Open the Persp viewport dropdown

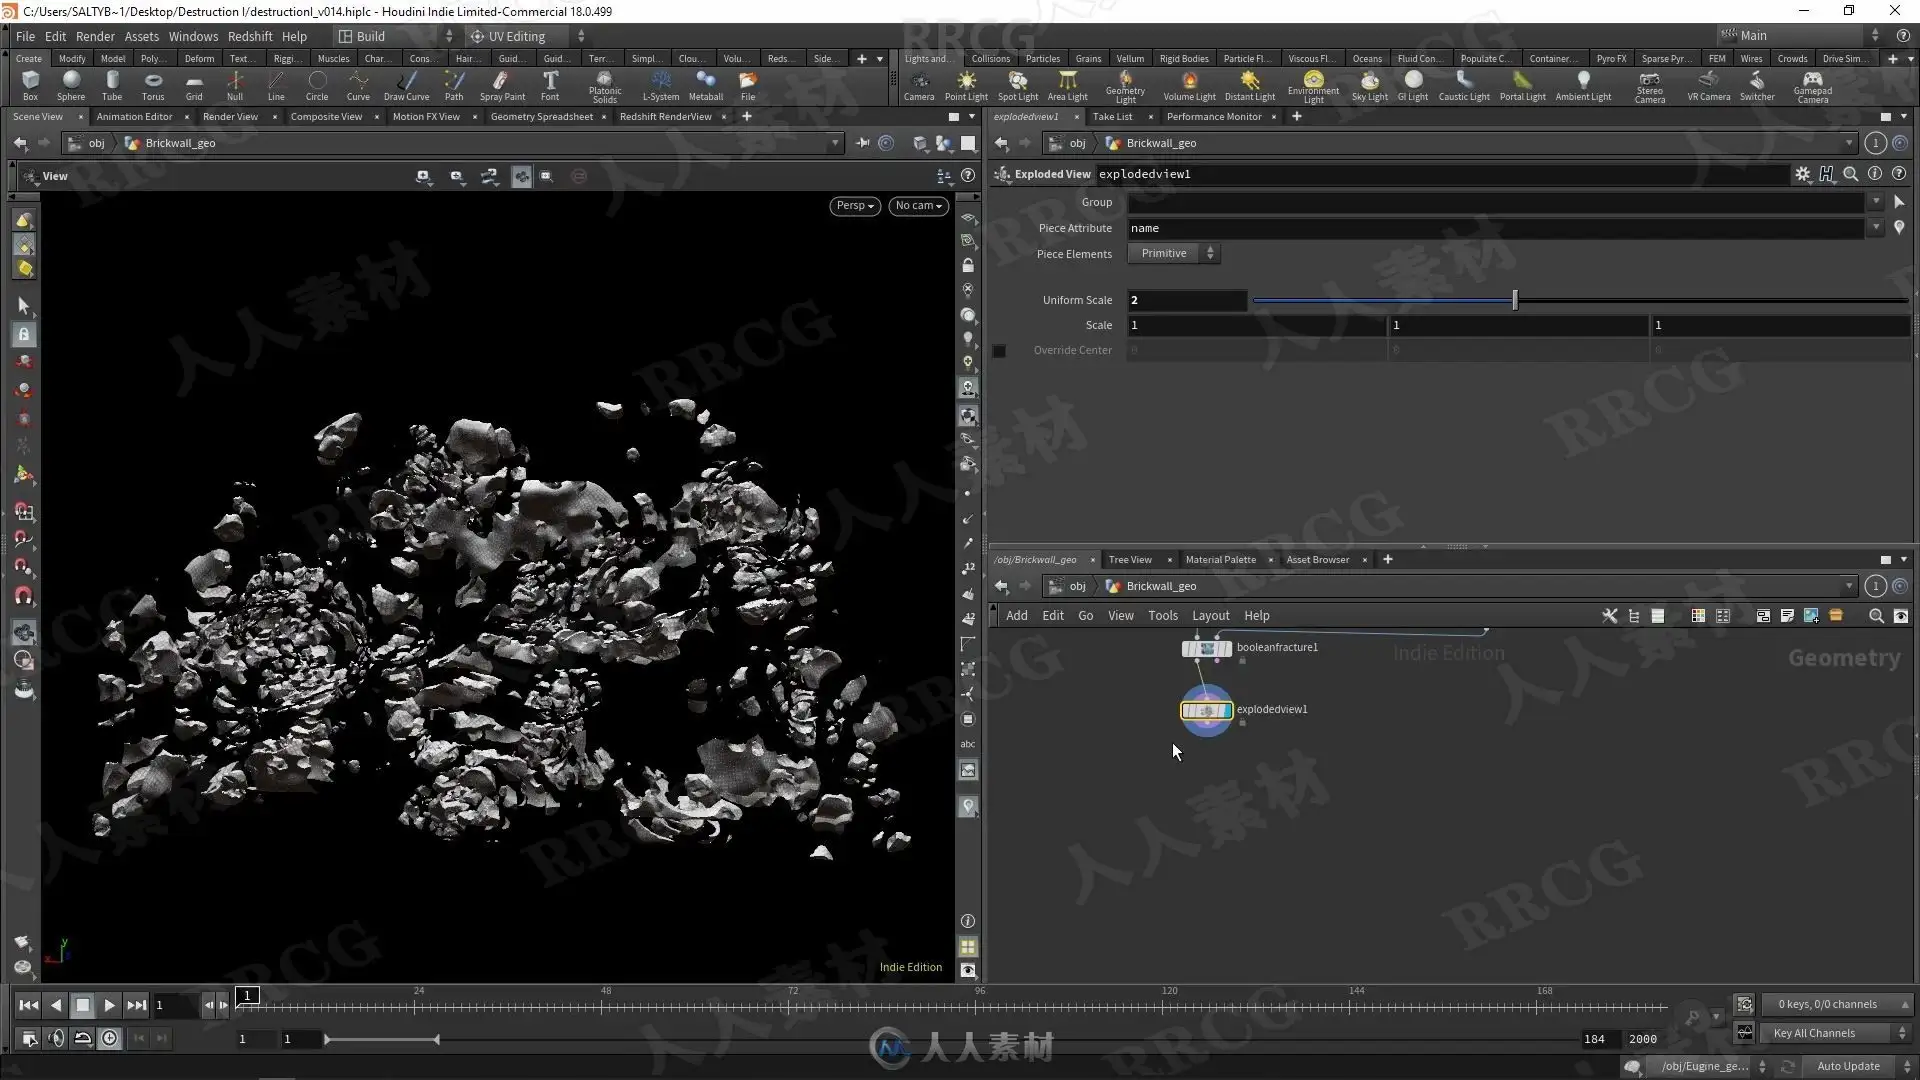[x=854, y=206]
